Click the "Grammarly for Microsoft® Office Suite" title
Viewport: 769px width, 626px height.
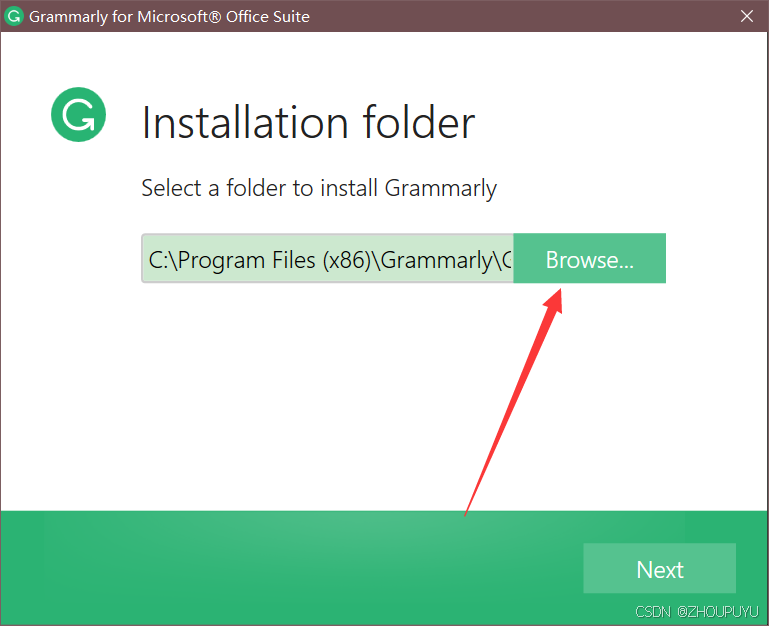169,17
